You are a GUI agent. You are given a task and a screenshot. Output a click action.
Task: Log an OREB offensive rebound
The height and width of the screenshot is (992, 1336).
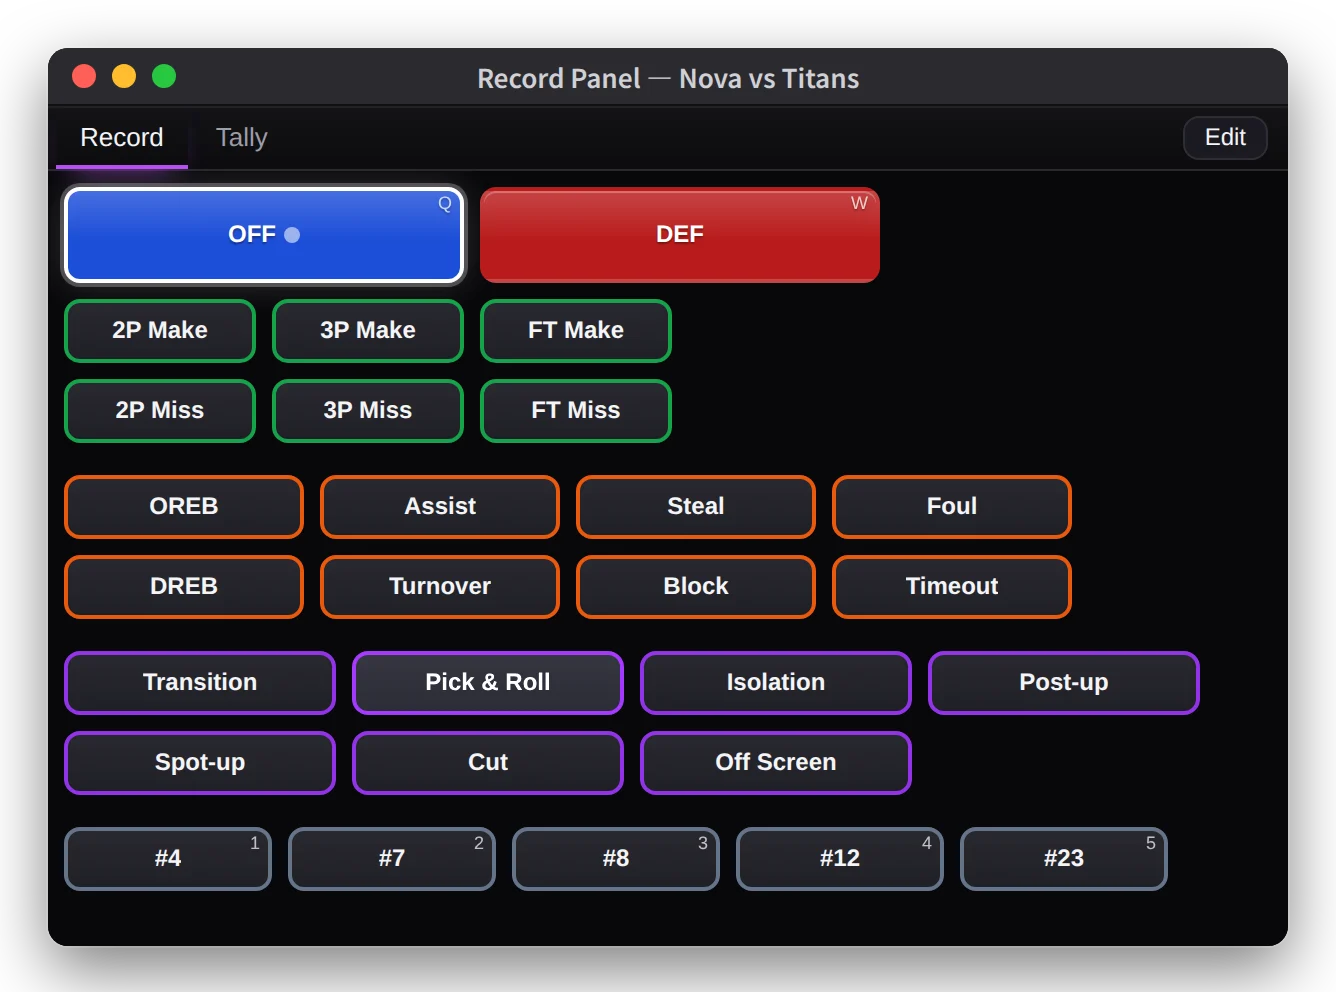(184, 507)
